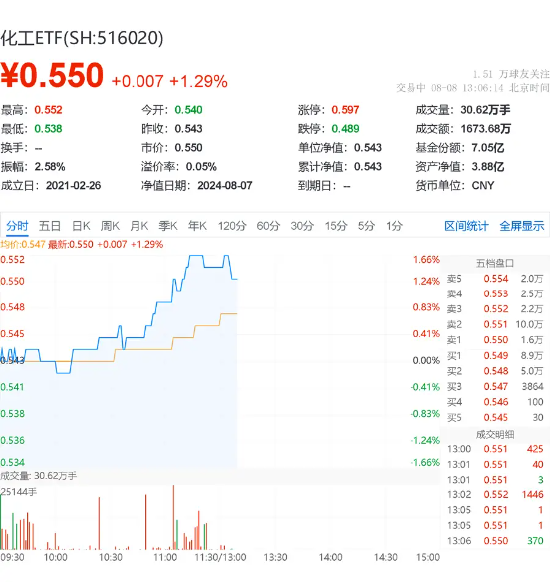Click the 14:00 time axis label

(x=330, y=557)
